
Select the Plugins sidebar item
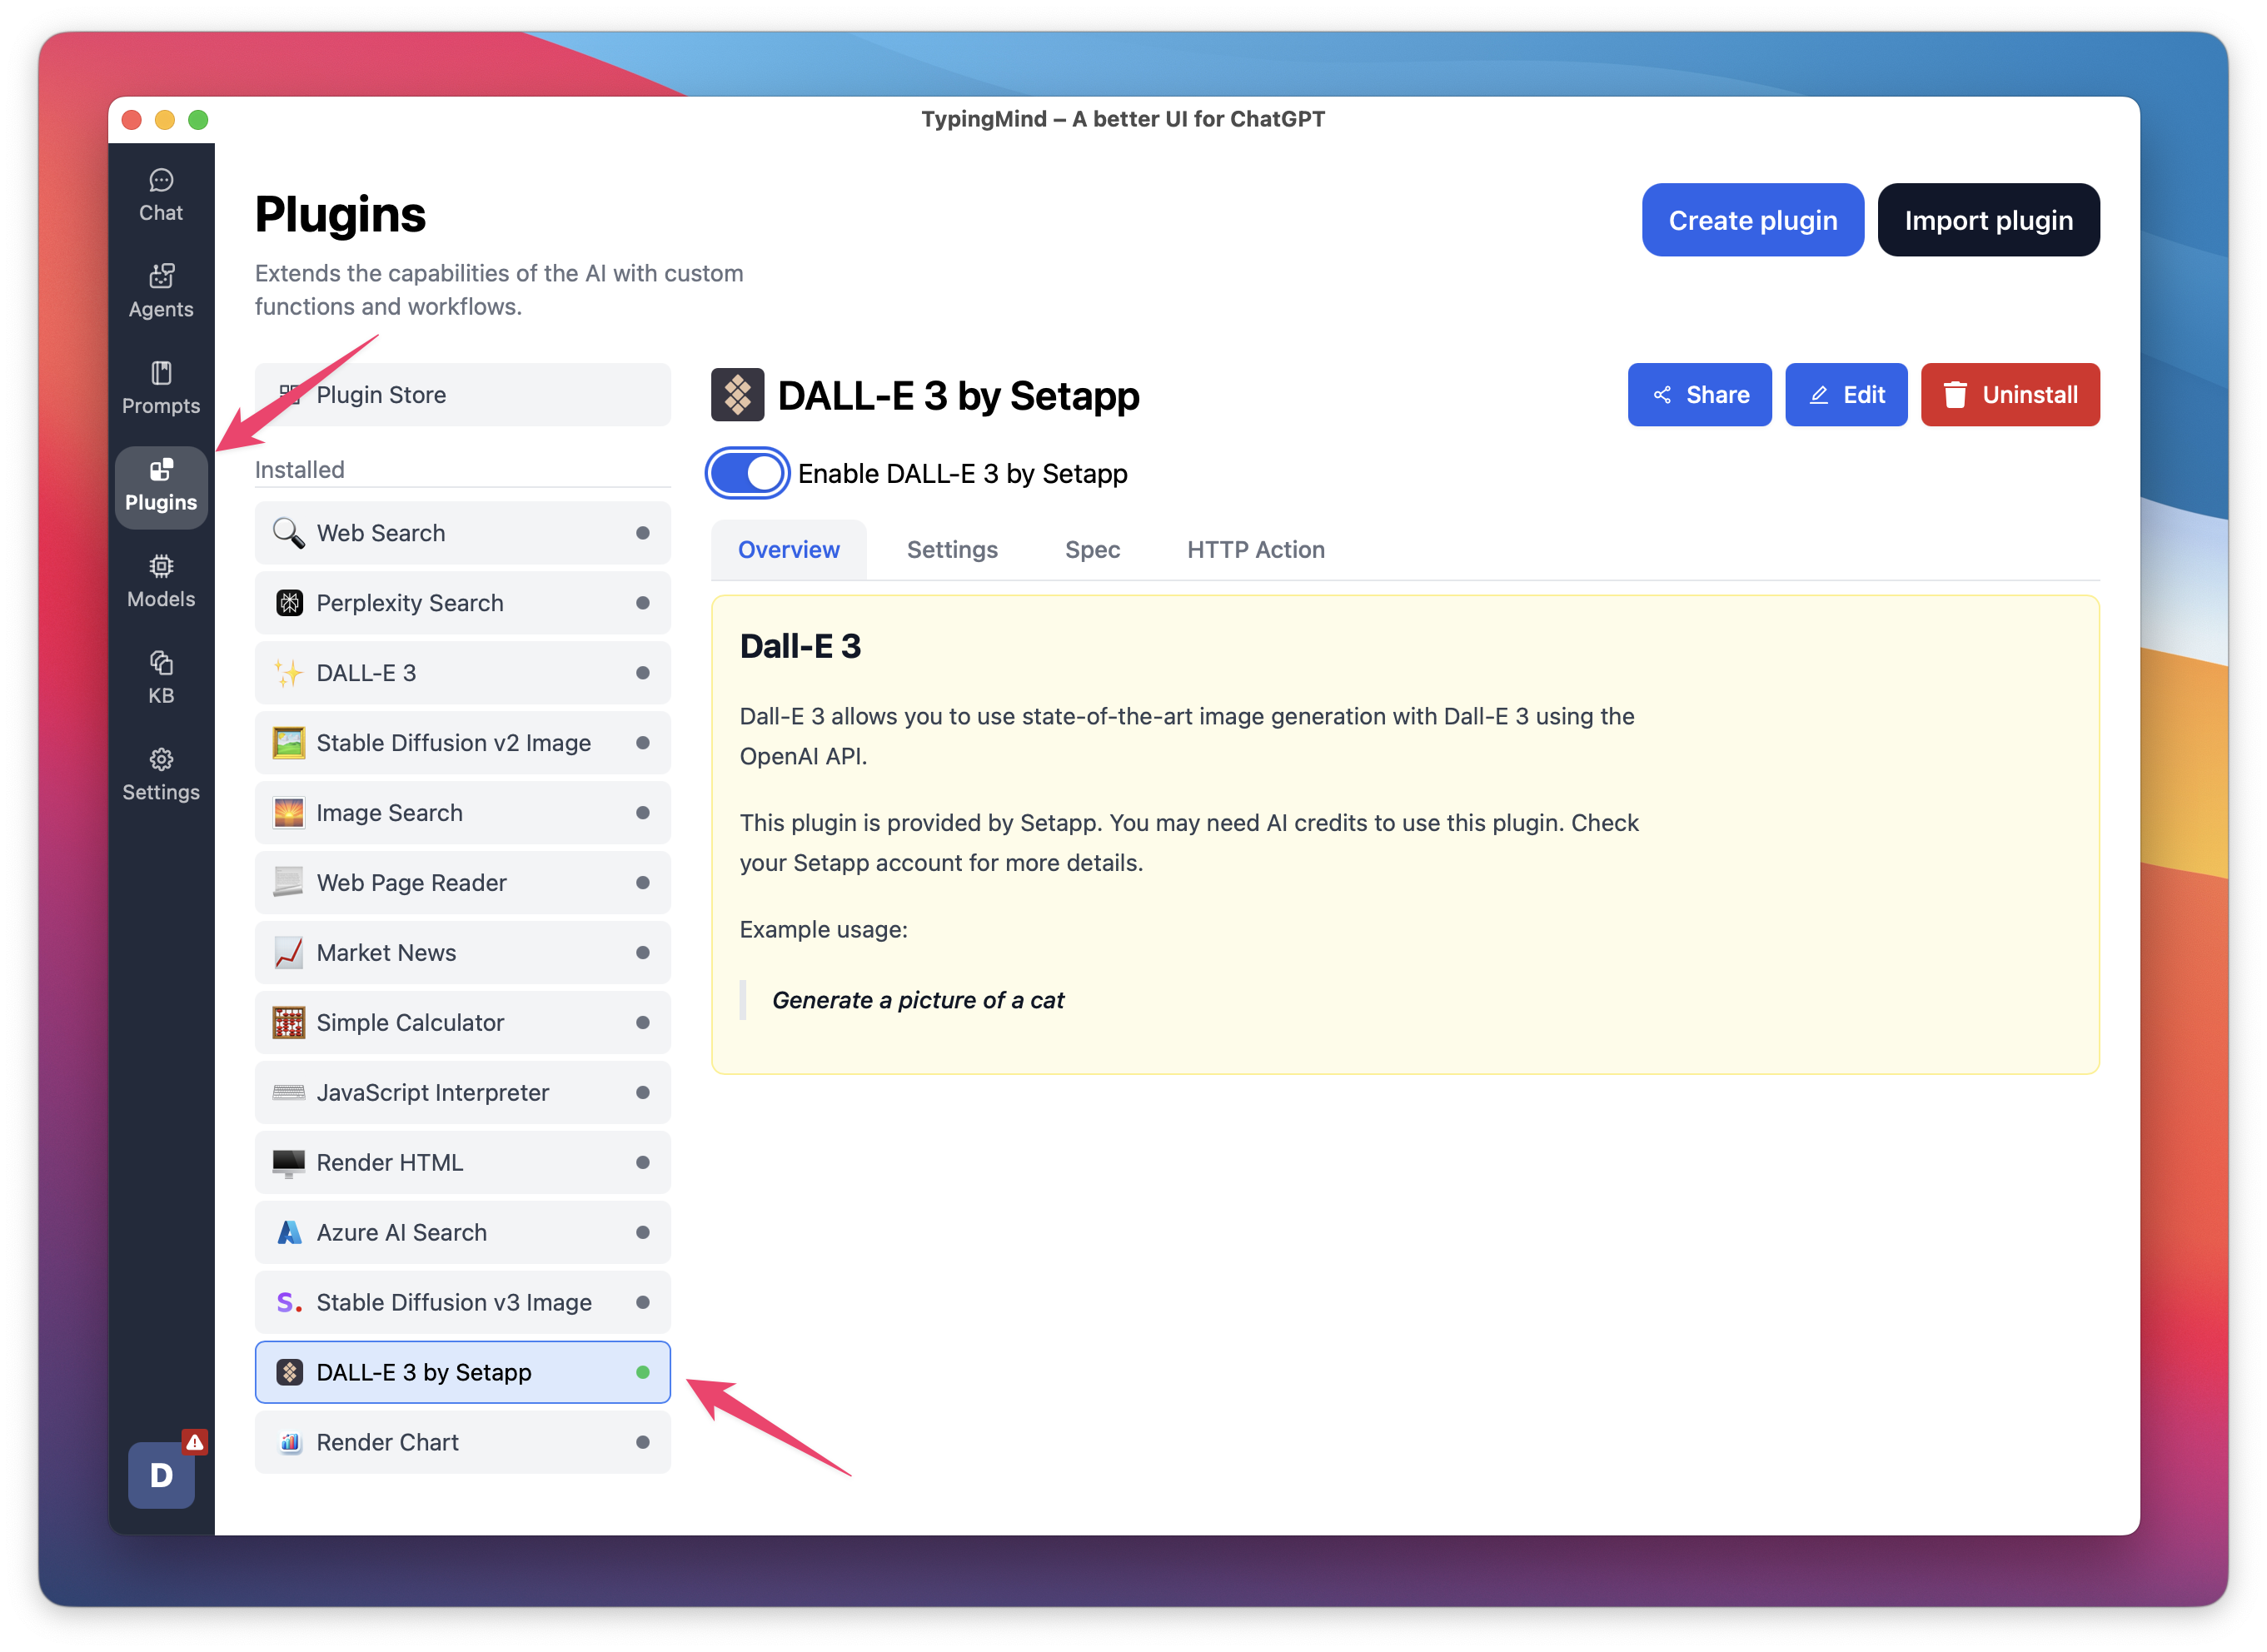pyautogui.click(x=161, y=486)
